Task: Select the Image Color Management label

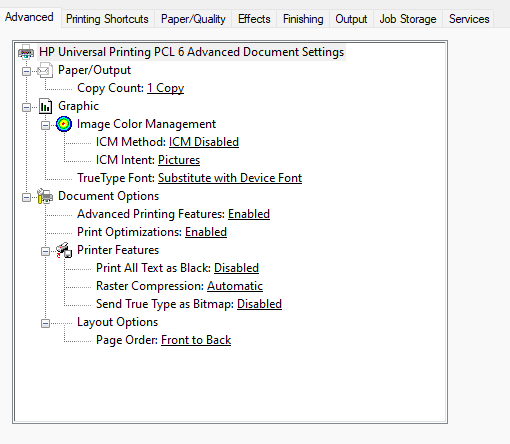Action: click(146, 124)
